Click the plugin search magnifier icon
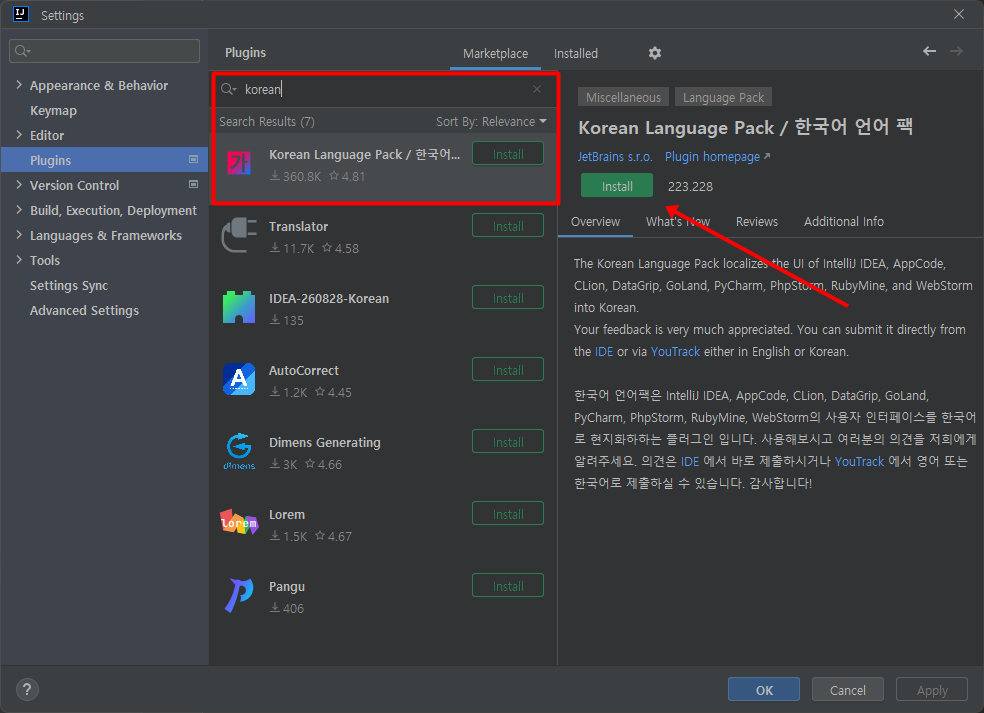Viewport: 984px width, 713px height. tap(228, 89)
